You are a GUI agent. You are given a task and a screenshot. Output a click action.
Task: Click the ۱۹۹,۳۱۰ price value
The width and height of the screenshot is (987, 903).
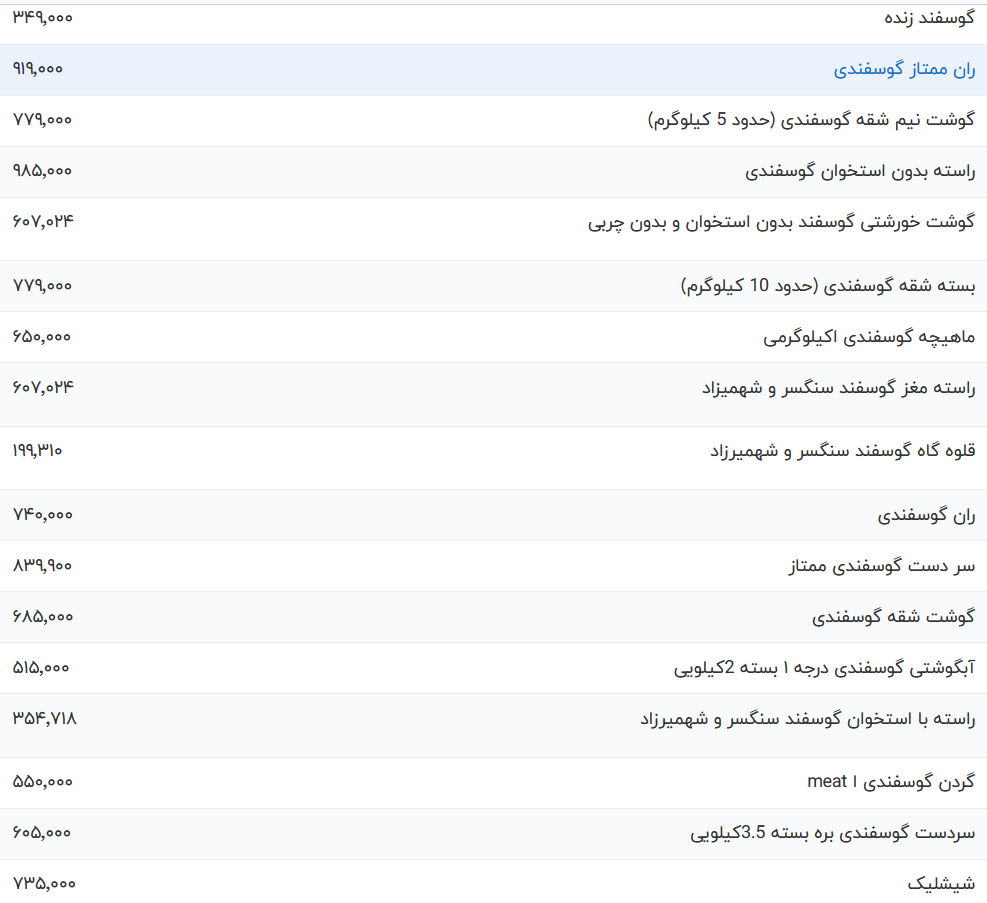37,451
